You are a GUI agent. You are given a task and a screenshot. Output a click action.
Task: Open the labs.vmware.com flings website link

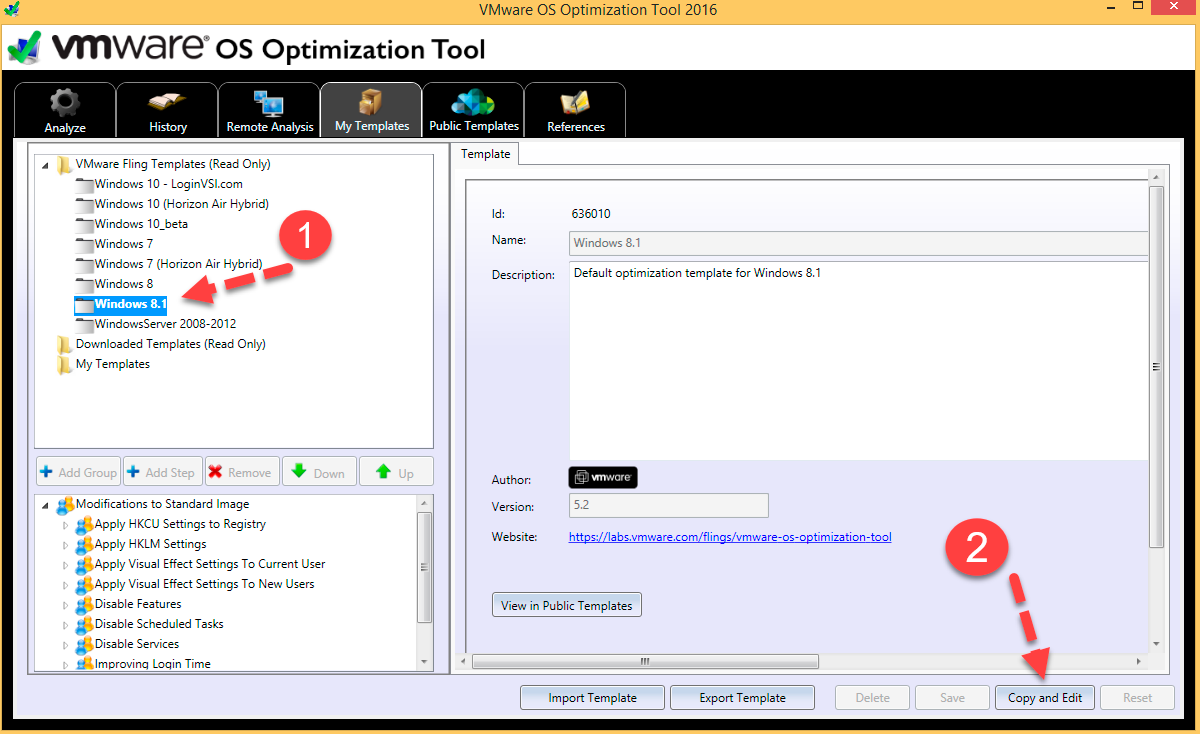coord(730,537)
